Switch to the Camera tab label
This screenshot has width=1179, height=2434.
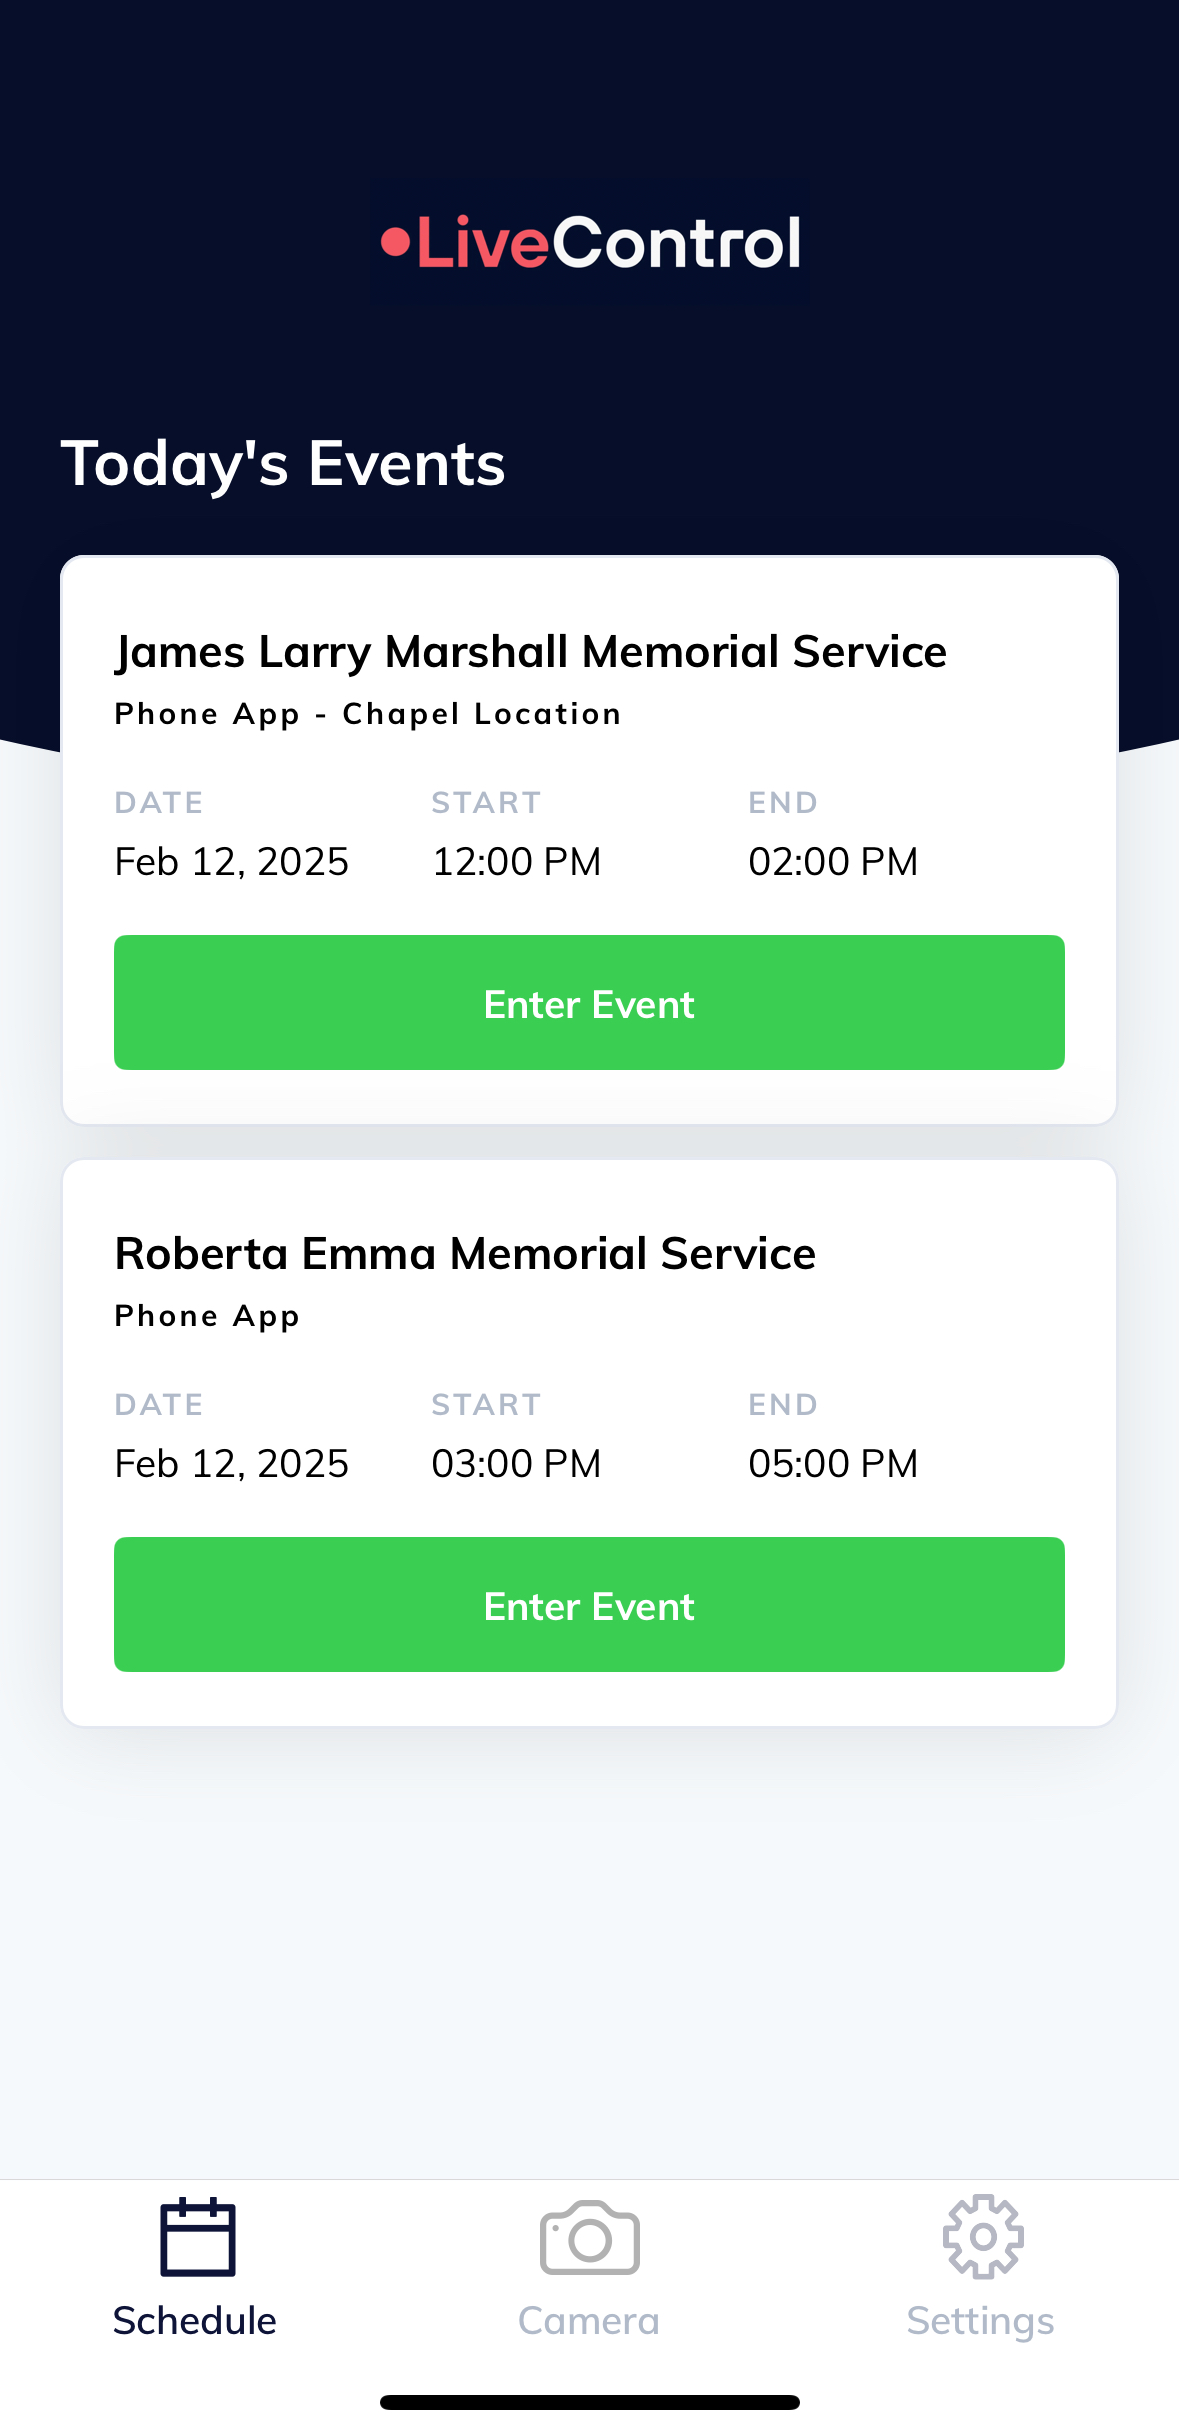click(x=589, y=2320)
